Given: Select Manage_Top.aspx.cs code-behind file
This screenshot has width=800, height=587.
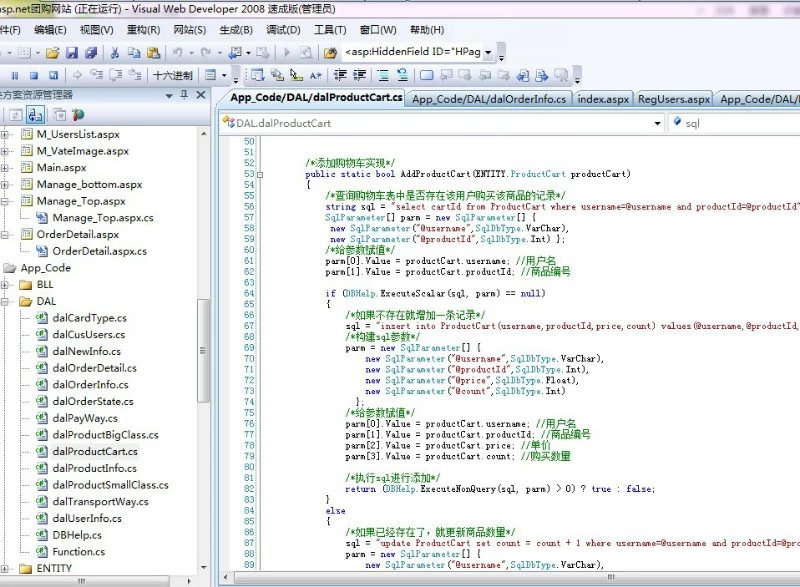Looking at the screenshot, I should [103, 218].
